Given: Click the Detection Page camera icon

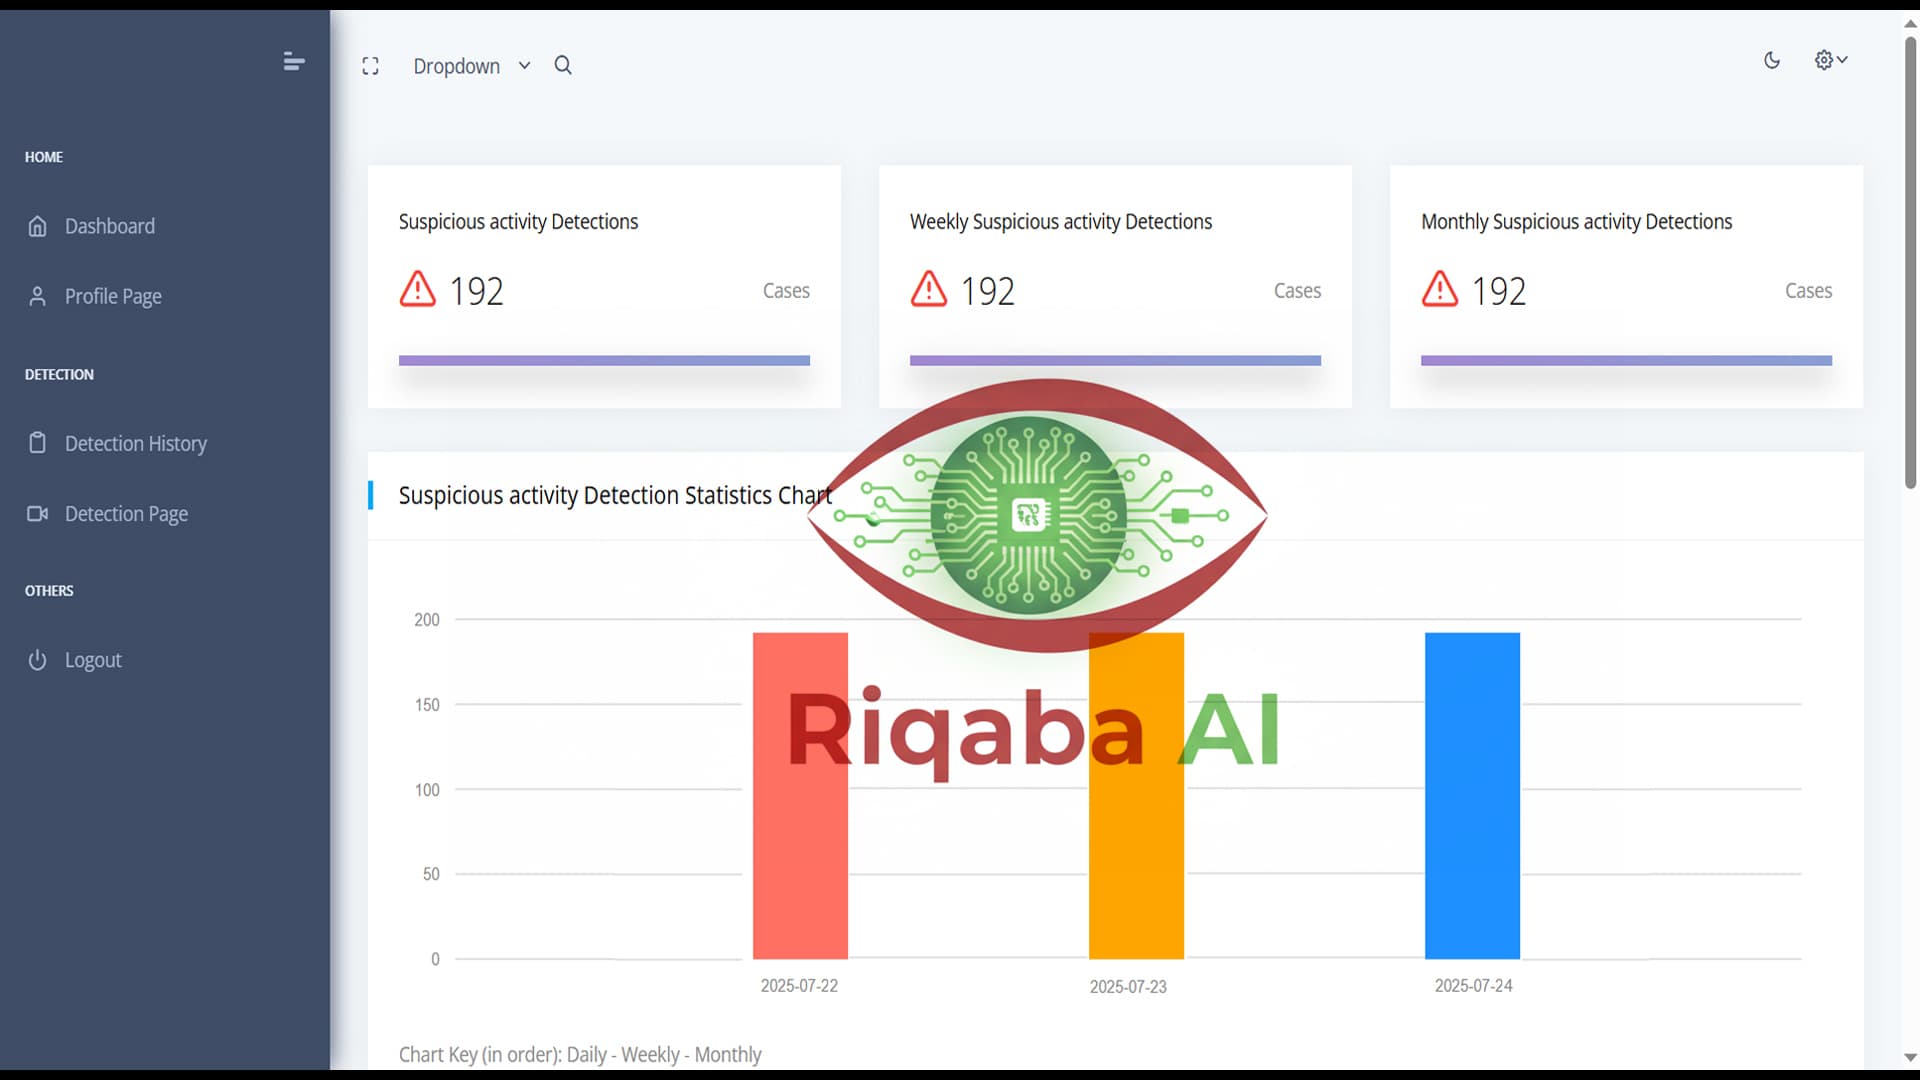Looking at the screenshot, I should [x=37, y=513].
